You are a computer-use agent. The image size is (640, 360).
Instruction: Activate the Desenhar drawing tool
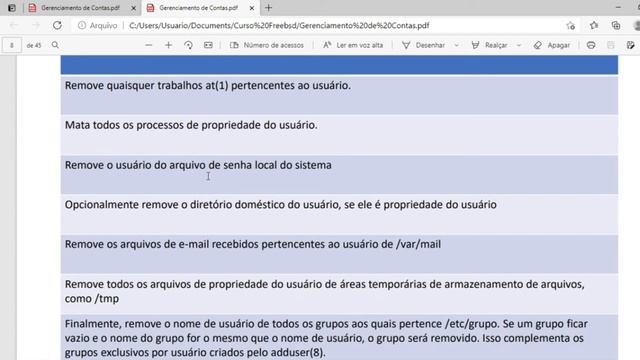pos(423,45)
